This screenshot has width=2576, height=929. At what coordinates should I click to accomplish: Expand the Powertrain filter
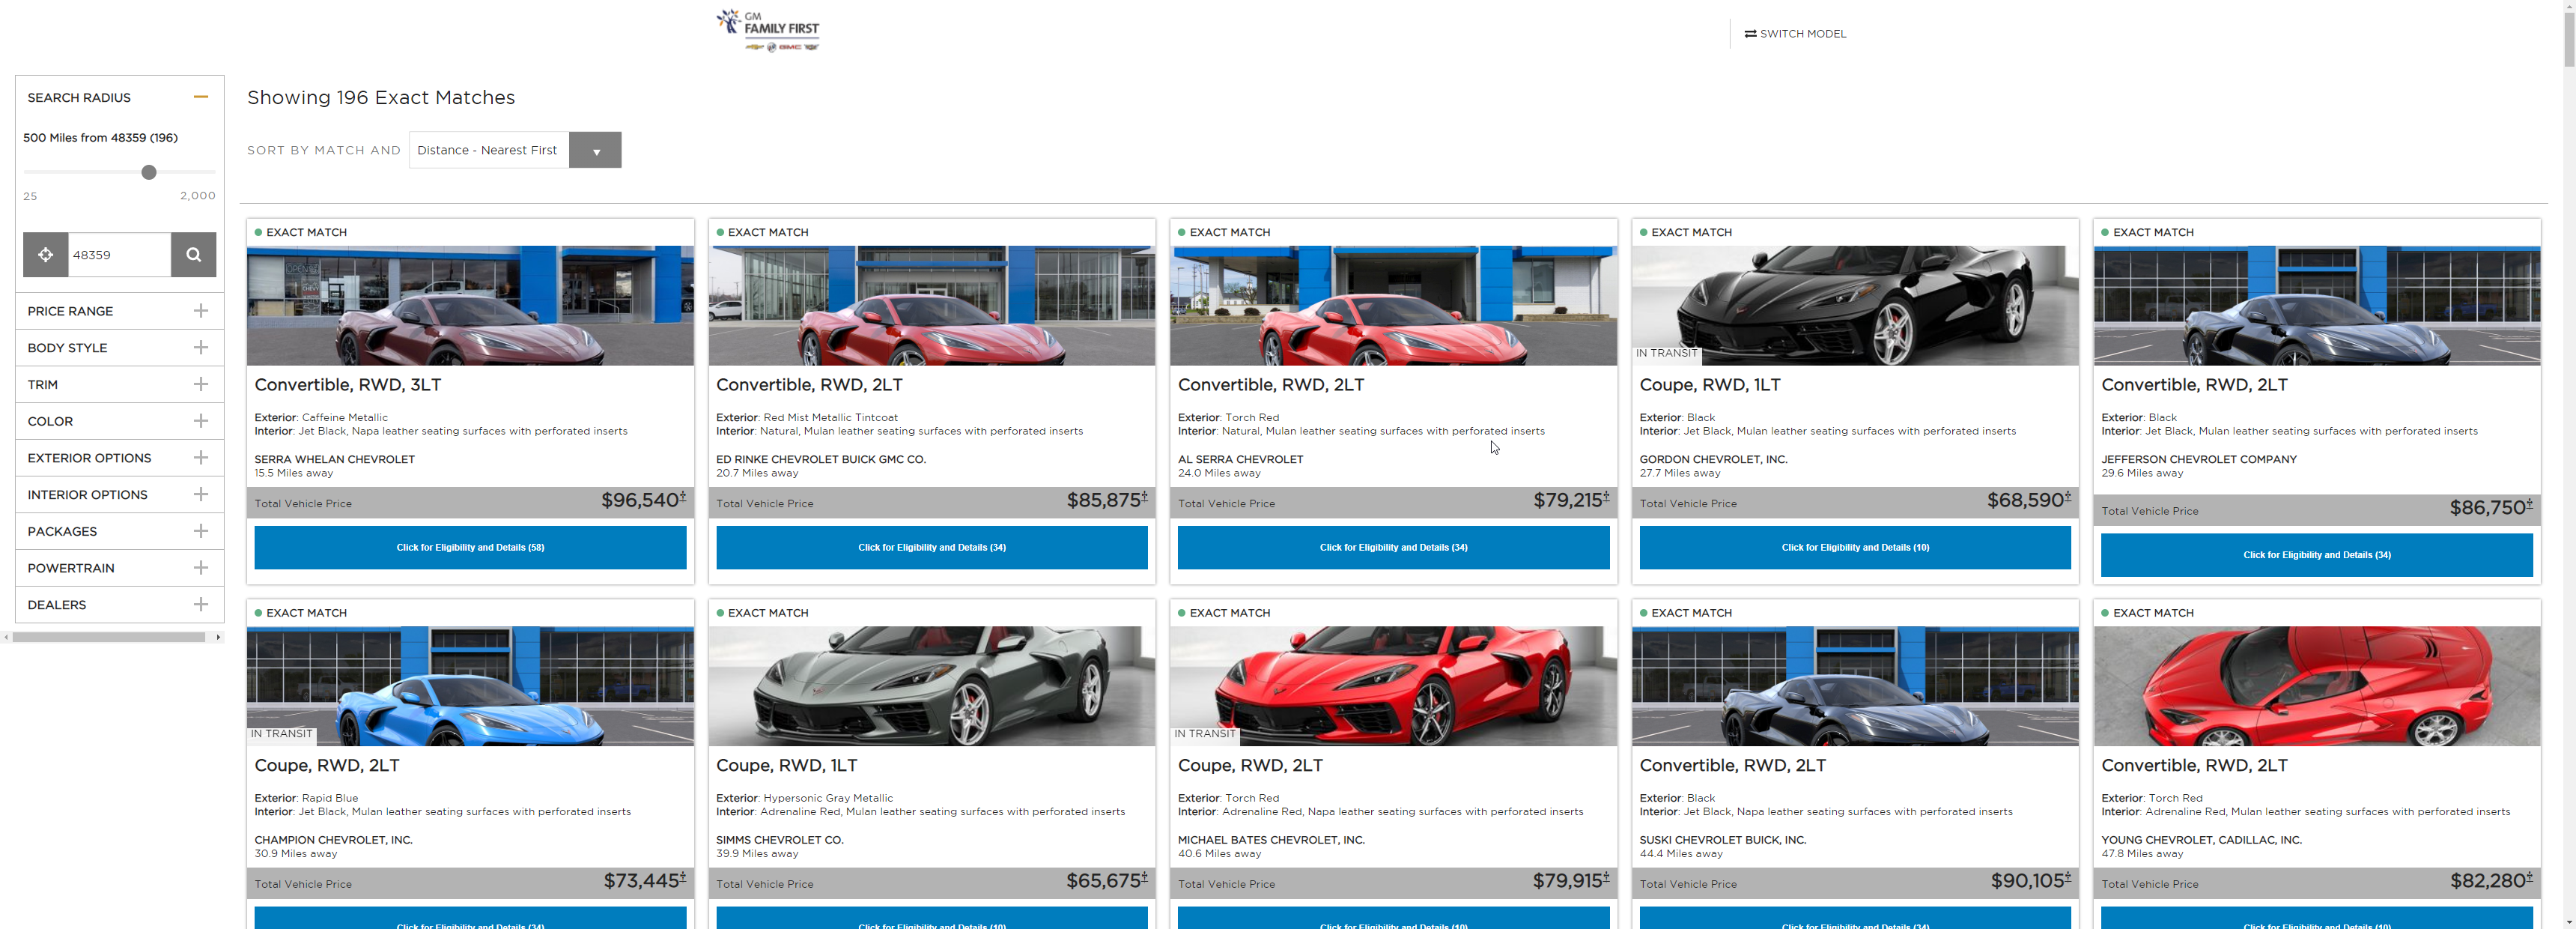click(201, 568)
